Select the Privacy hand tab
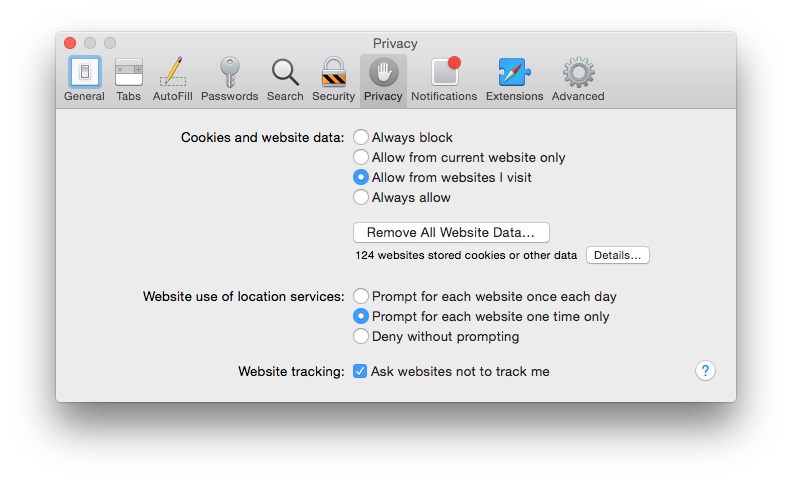This screenshot has width=792, height=482. 383,79
